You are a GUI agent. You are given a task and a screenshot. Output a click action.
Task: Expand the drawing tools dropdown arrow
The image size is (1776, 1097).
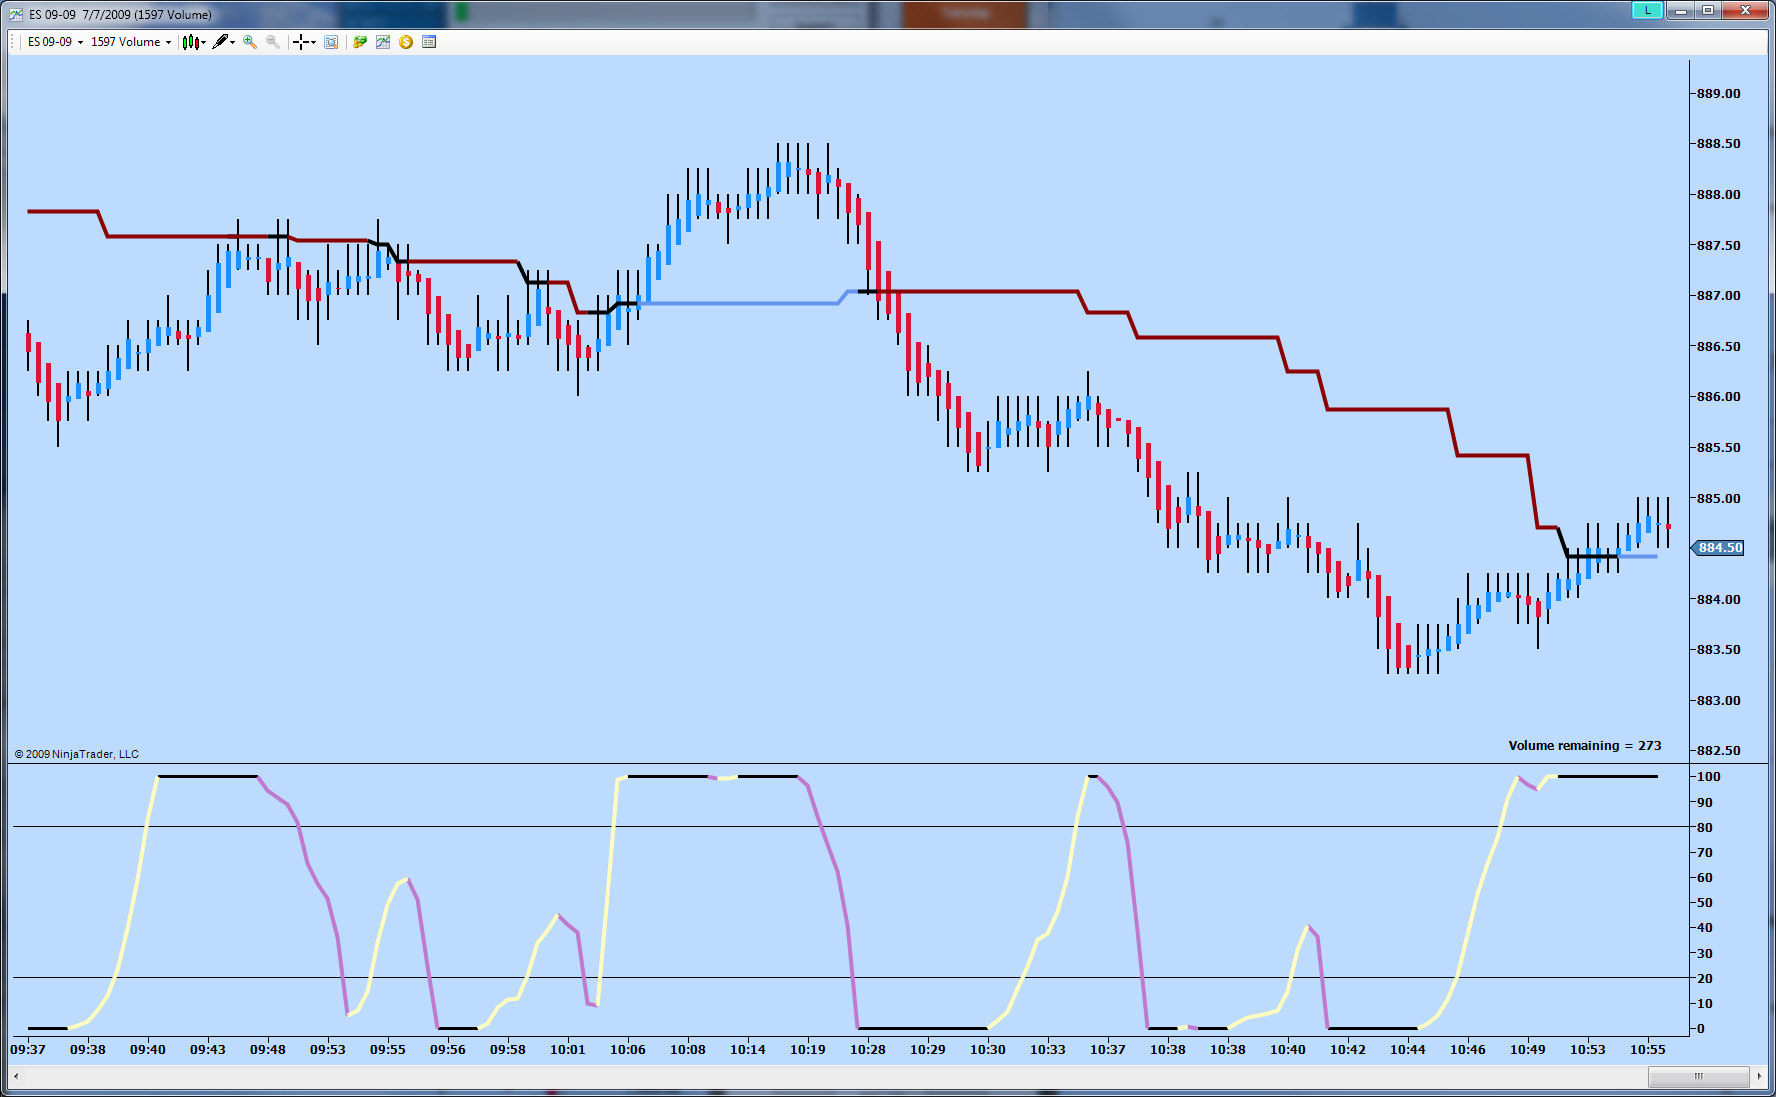232,42
